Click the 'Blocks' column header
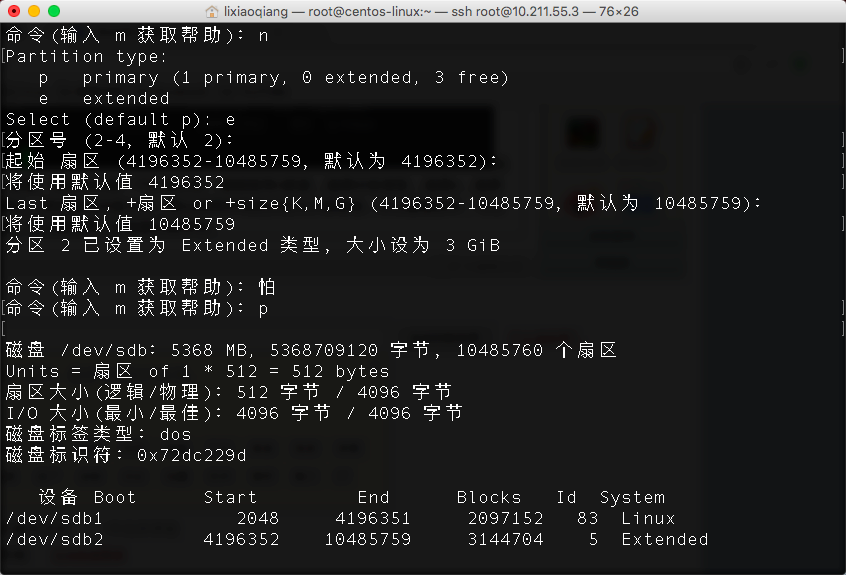Viewport: 846px width, 575px height. pos(489,498)
